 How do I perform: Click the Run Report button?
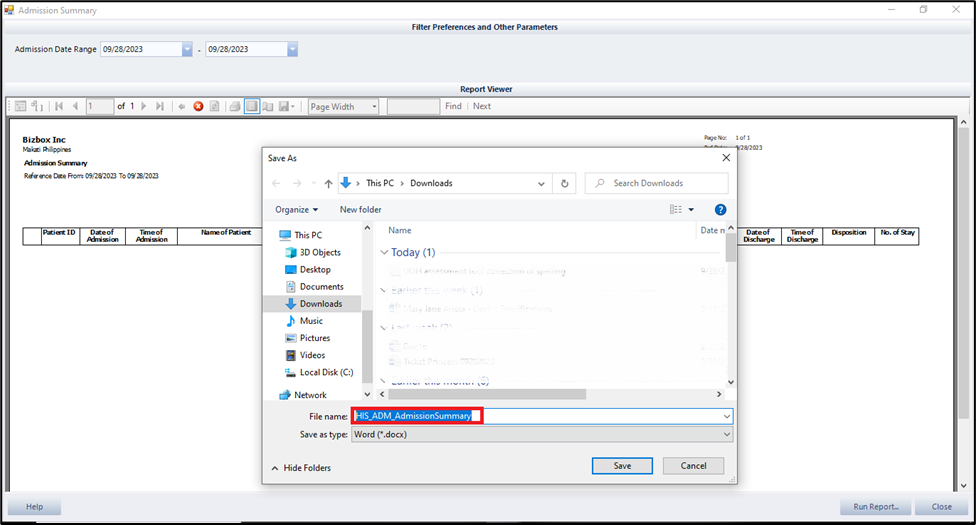tap(875, 507)
